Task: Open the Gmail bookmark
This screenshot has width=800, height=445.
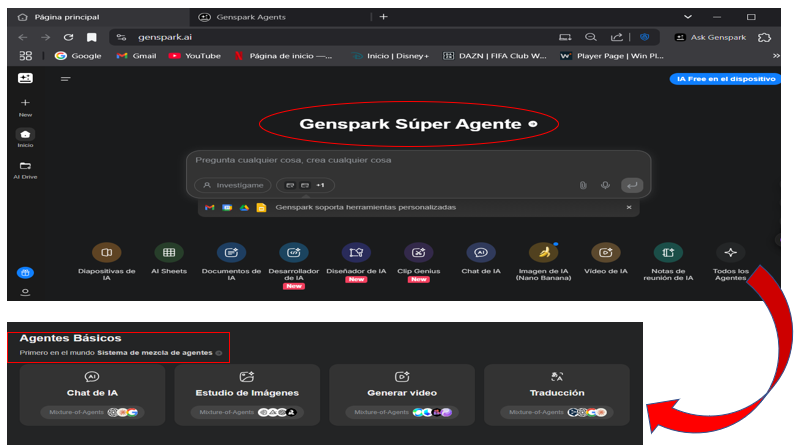Action: [x=136, y=56]
